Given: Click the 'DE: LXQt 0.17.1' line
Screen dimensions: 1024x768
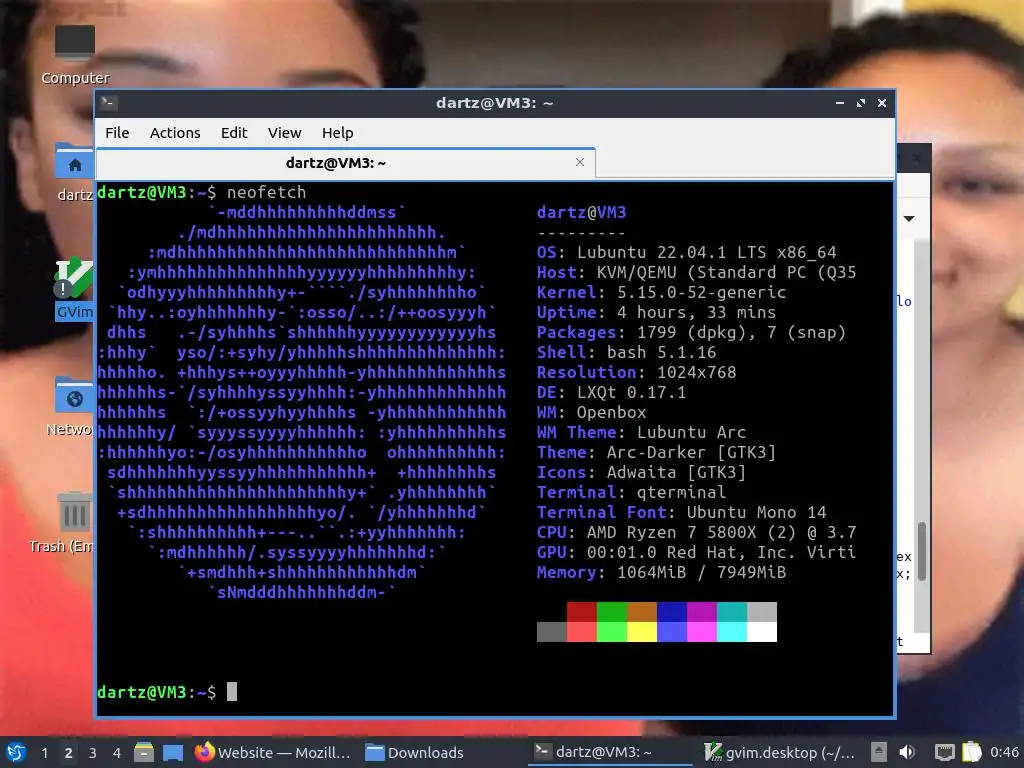Looking at the screenshot, I should [x=611, y=392].
